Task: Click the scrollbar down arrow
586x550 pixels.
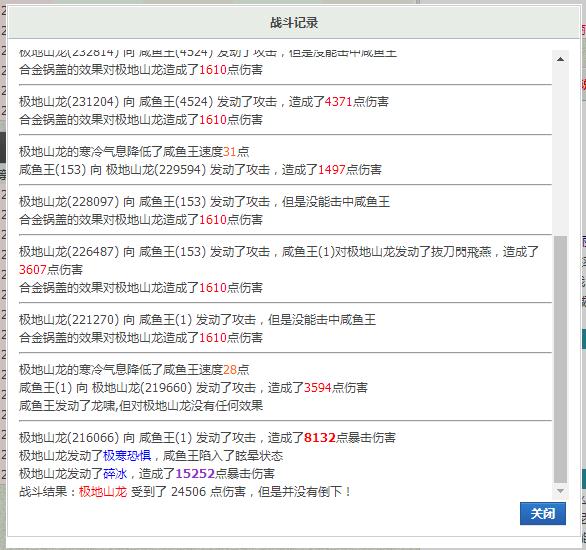Action: [560, 491]
